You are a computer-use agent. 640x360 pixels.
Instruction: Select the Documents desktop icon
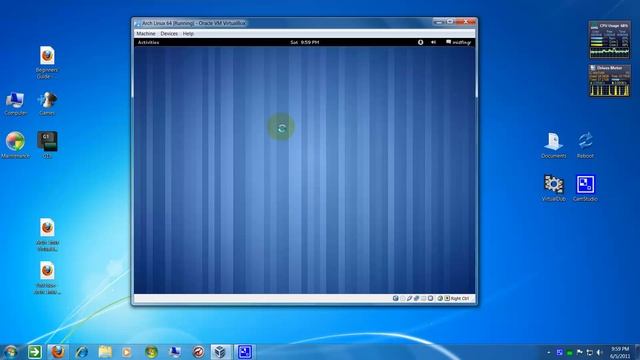pos(553,145)
